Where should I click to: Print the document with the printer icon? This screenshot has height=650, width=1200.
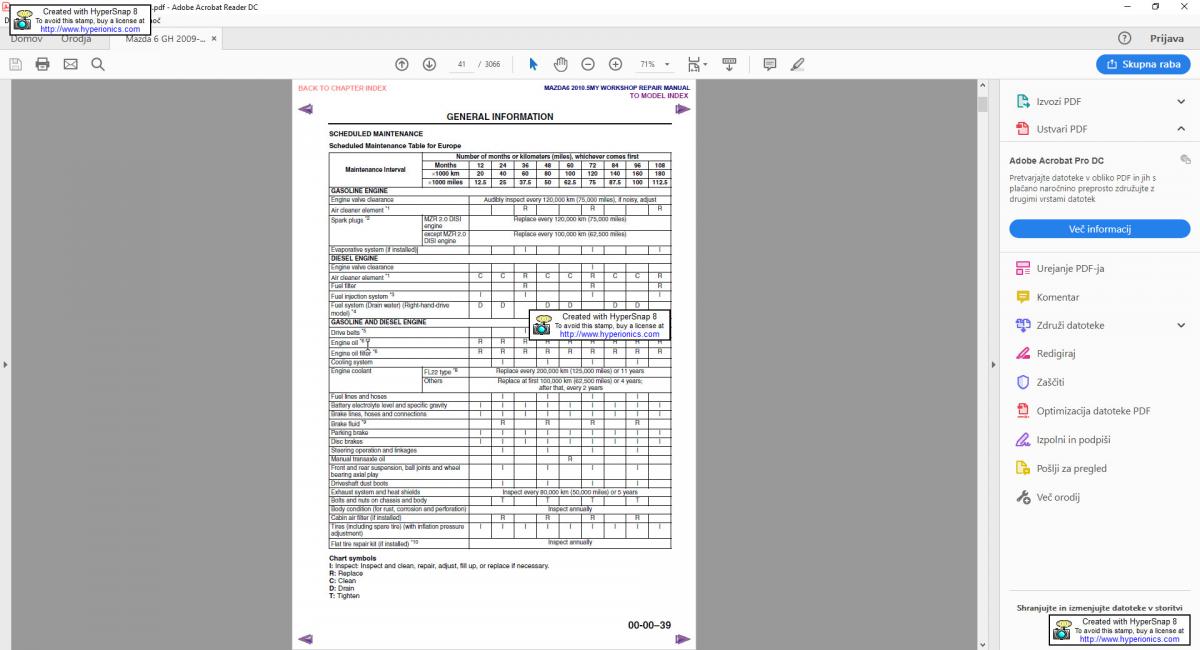[x=42, y=64]
